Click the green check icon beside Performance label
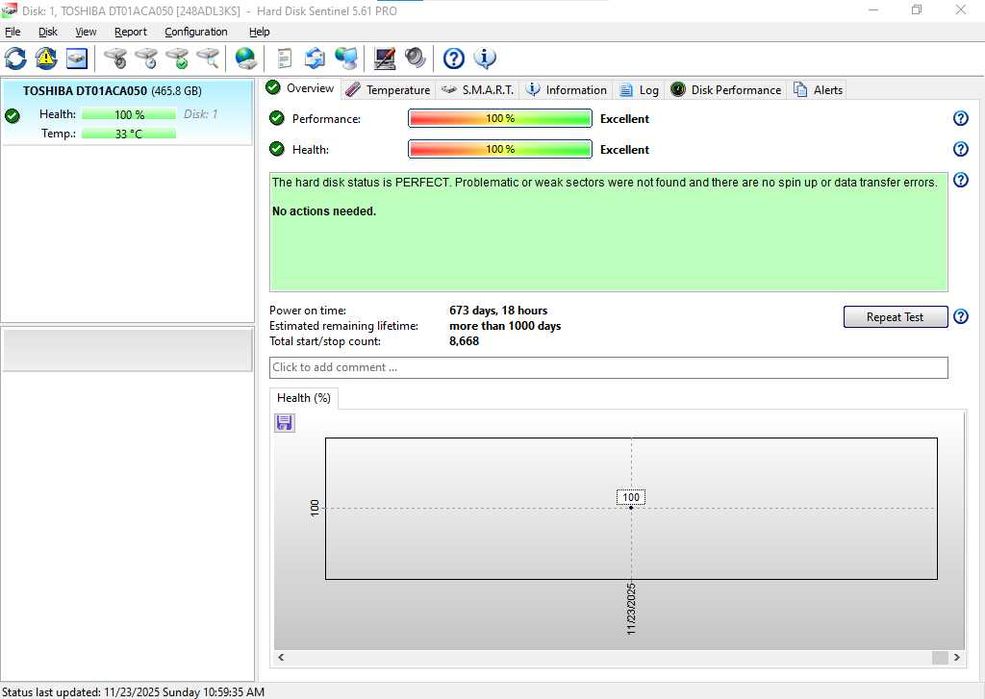The width and height of the screenshot is (985, 699). tap(276, 118)
